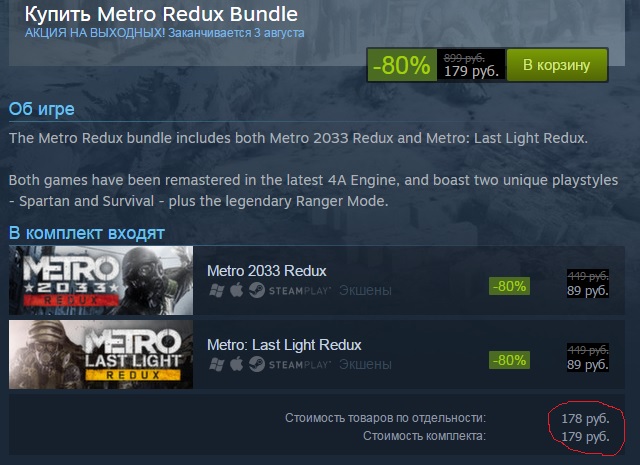Click Apple icon under Metro: Last Light Redux
This screenshot has width=640, height=465.
click(236, 364)
